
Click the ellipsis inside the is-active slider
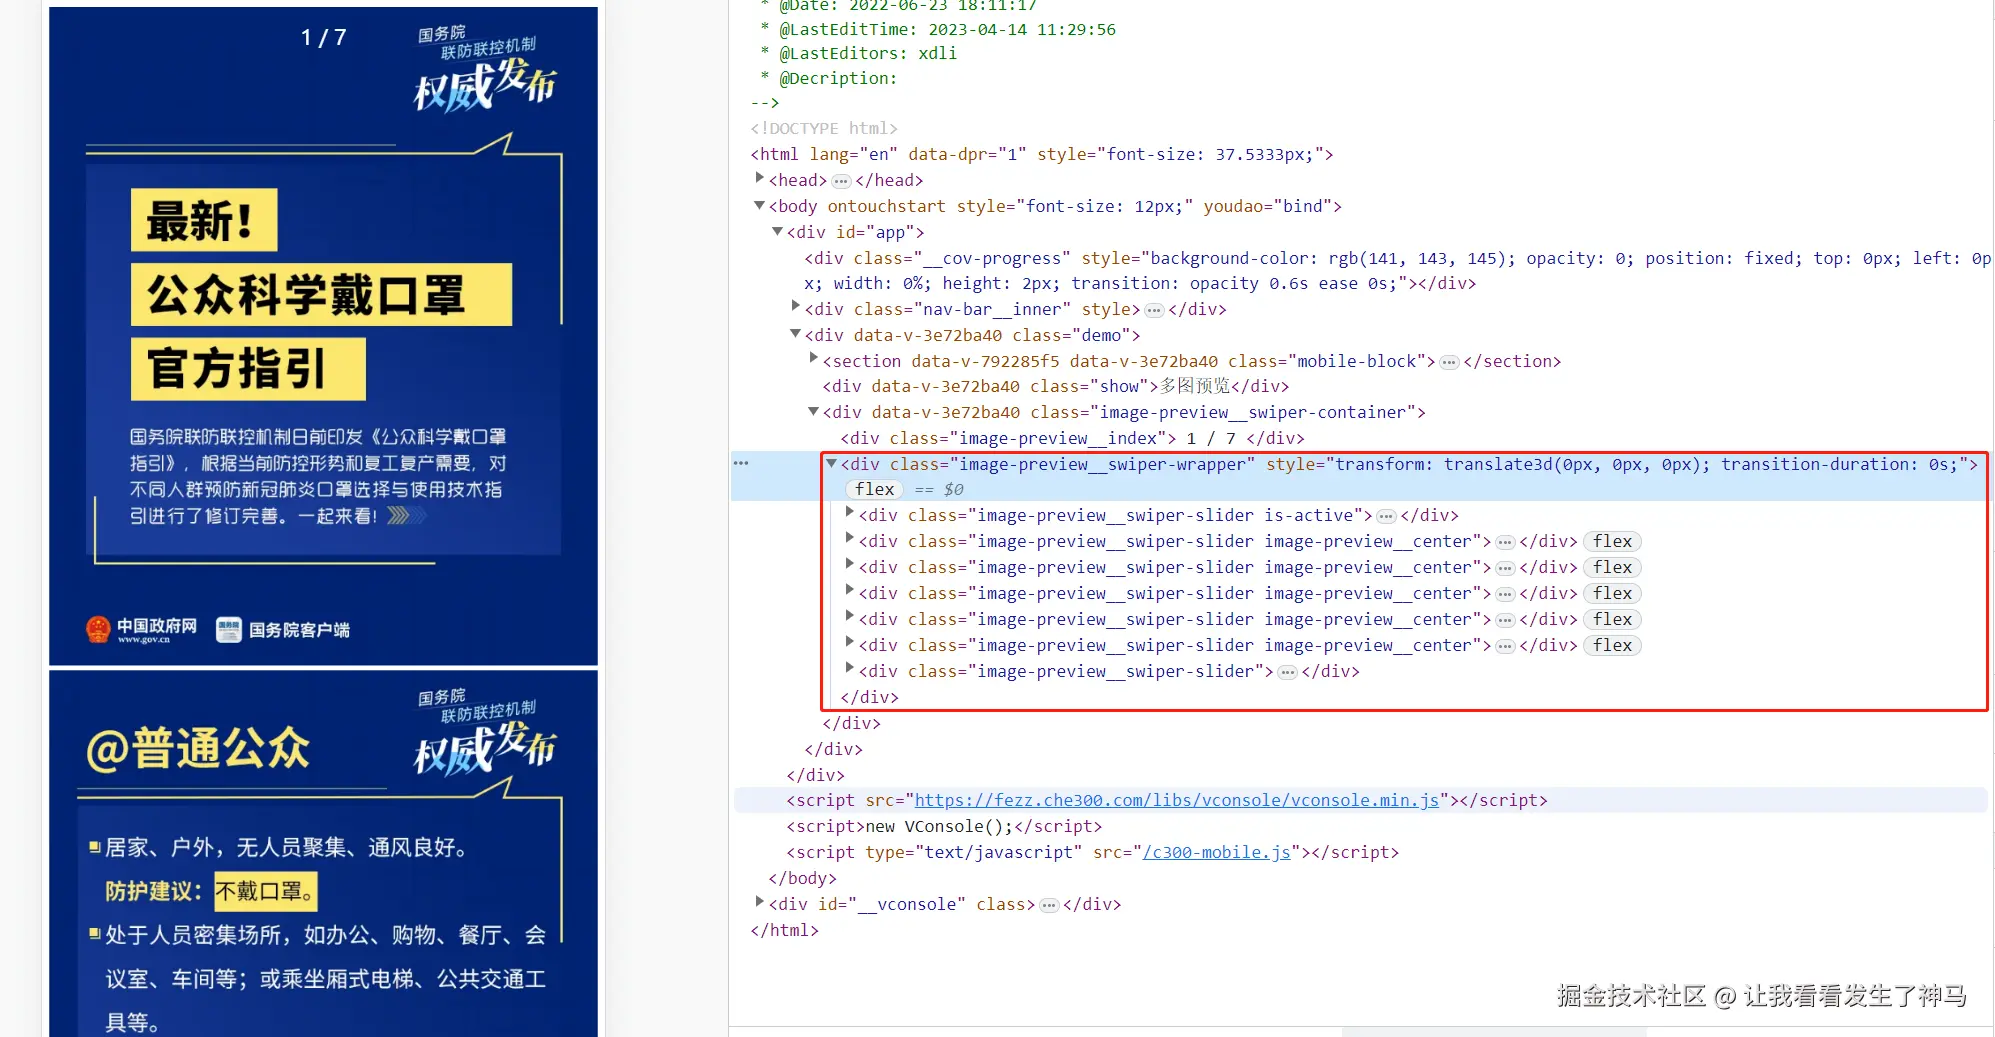point(1386,517)
